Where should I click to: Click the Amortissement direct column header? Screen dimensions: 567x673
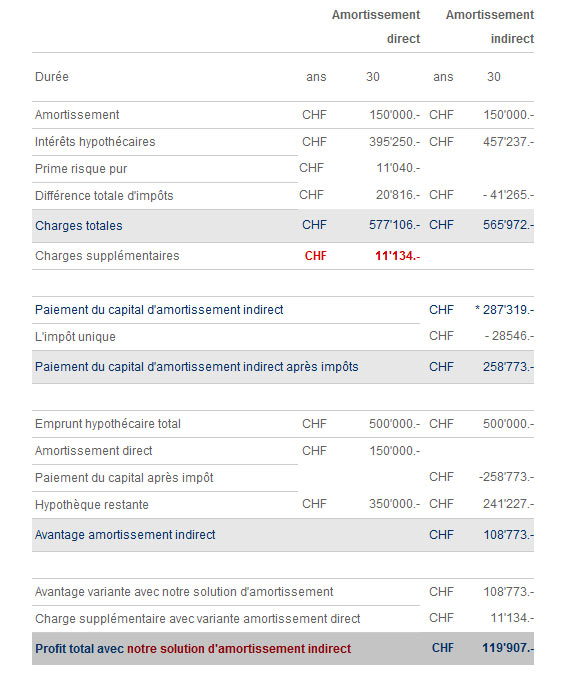click(x=376, y=27)
